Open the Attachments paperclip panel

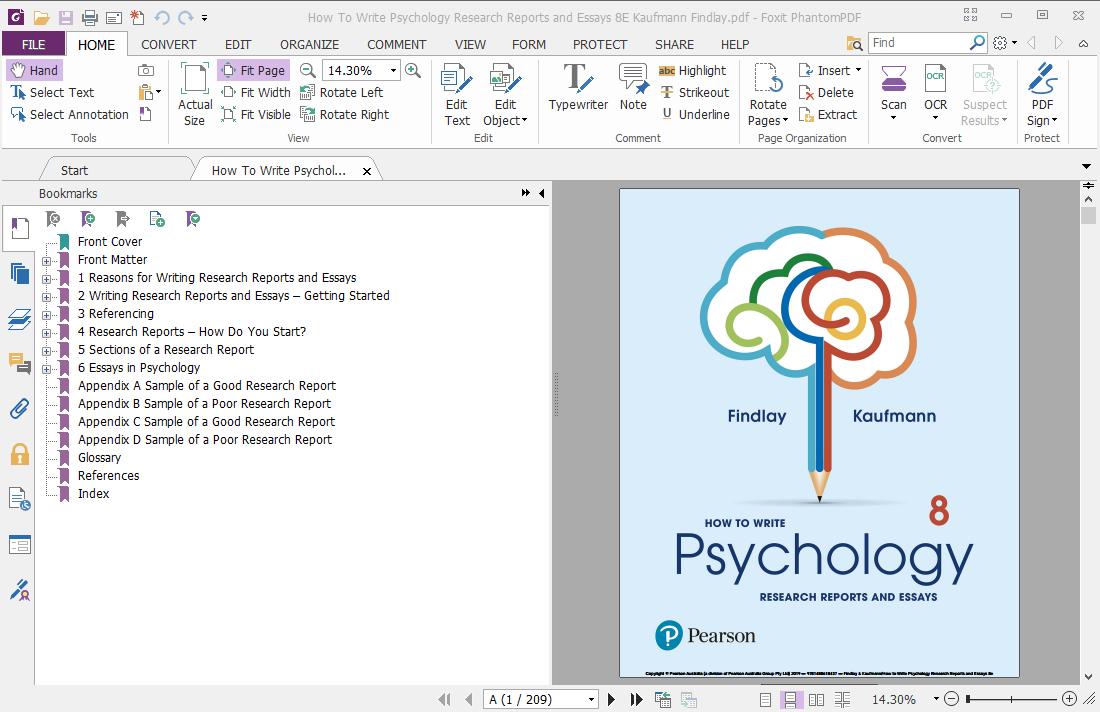point(20,408)
